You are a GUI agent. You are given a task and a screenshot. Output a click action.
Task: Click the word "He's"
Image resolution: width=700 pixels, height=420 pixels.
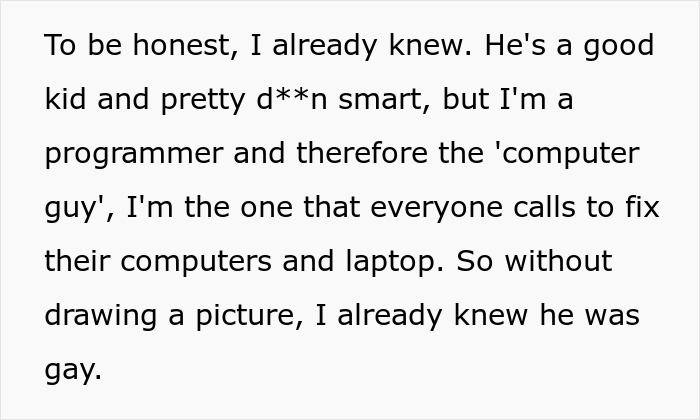(515, 45)
